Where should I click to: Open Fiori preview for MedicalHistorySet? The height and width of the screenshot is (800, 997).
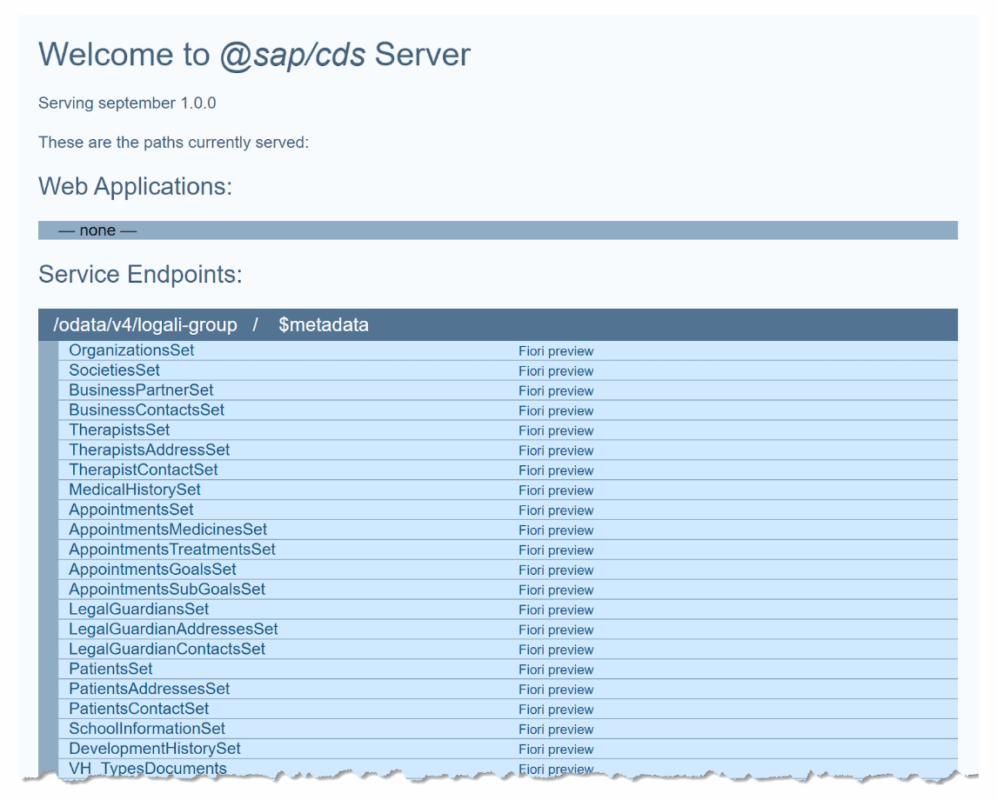(x=556, y=490)
